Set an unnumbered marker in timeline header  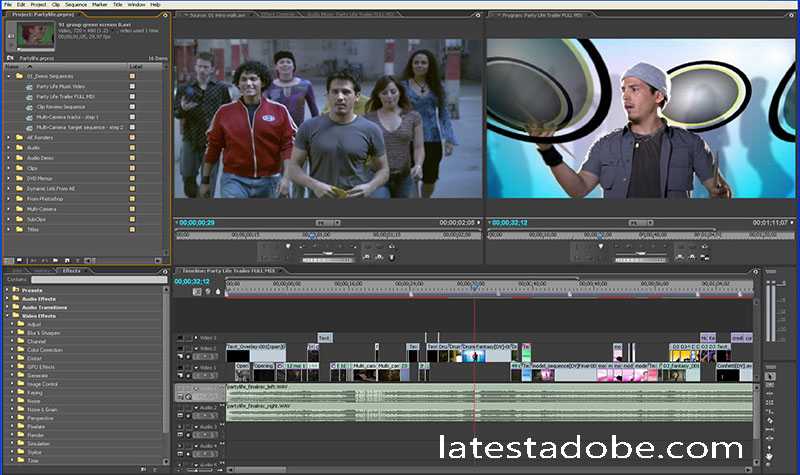(x=218, y=292)
